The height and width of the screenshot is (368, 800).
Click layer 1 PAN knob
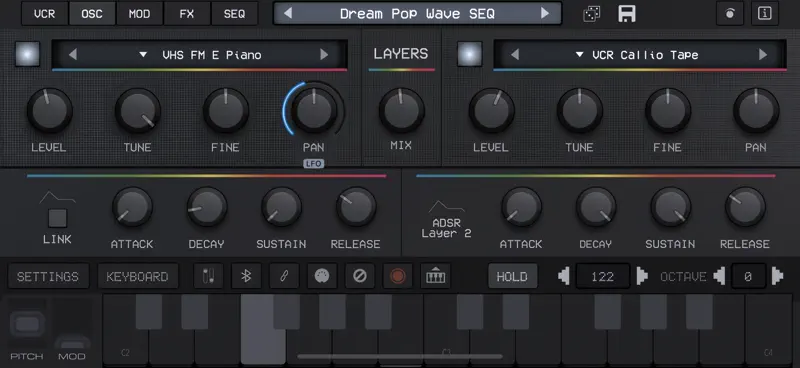(x=314, y=110)
